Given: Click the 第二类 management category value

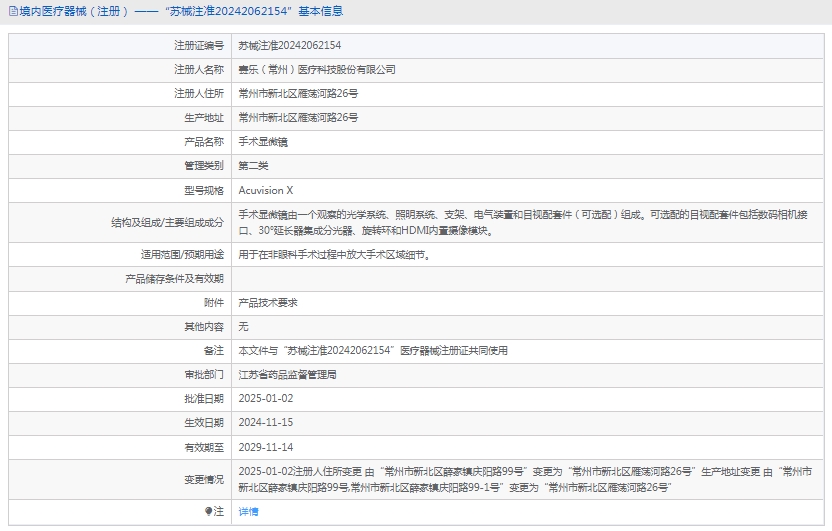Looking at the screenshot, I should pos(253,166).
